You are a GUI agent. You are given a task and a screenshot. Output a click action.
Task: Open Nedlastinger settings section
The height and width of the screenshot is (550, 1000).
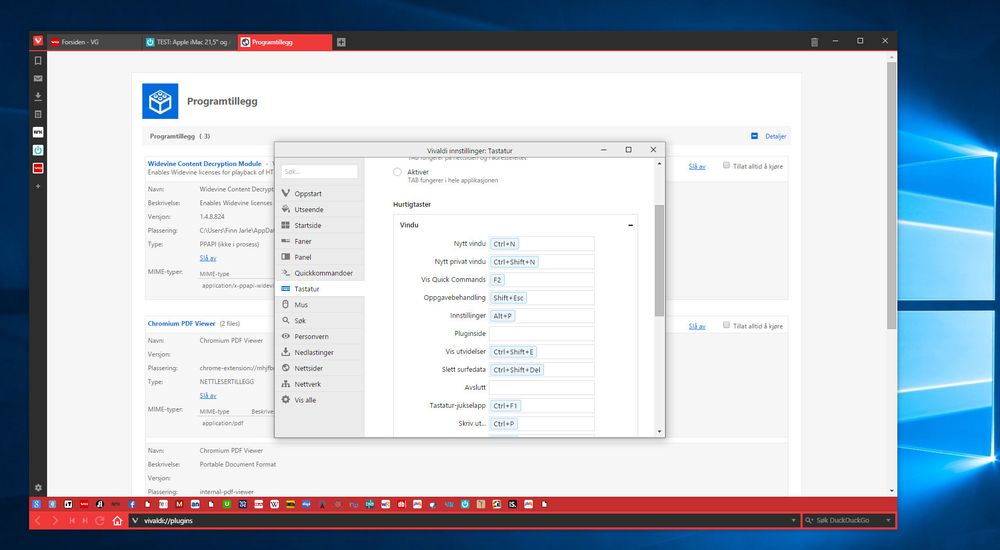(320, 352)
